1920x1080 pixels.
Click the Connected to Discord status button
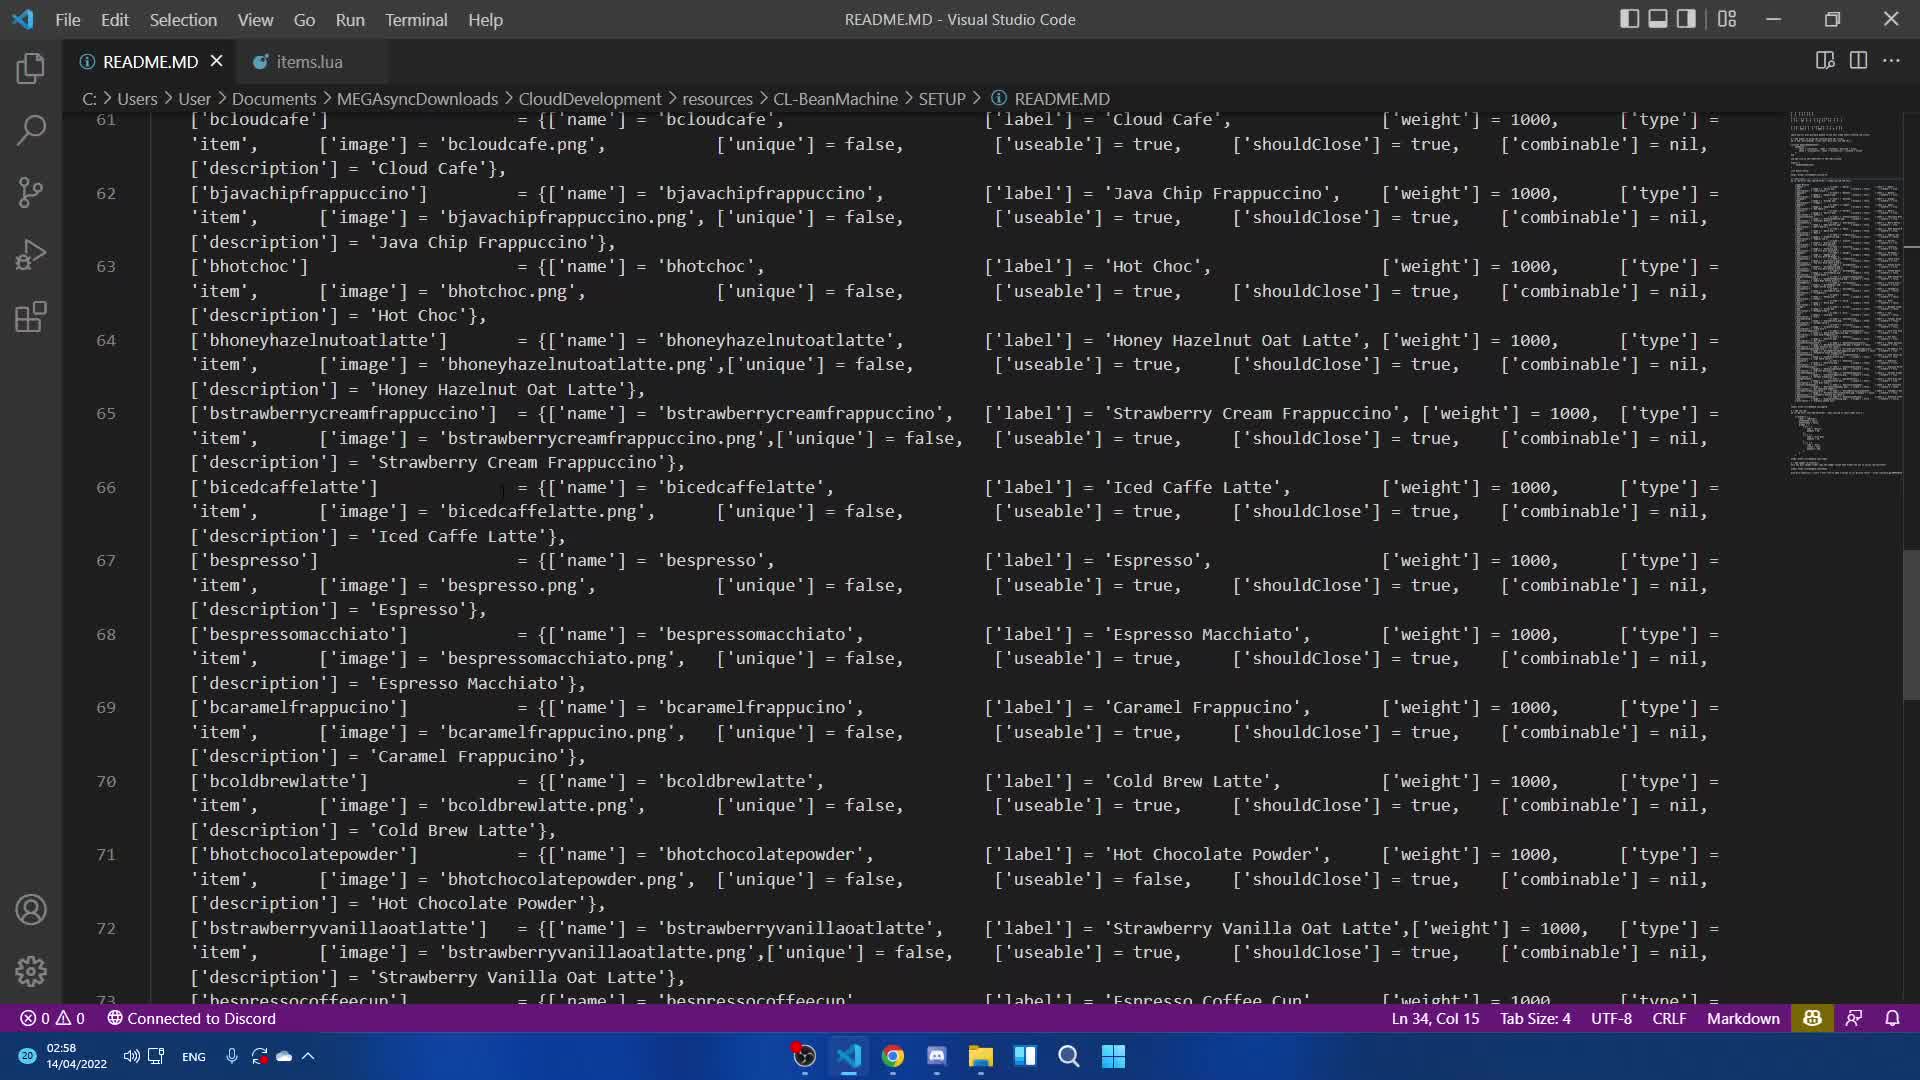click(x=191, y=1018)
